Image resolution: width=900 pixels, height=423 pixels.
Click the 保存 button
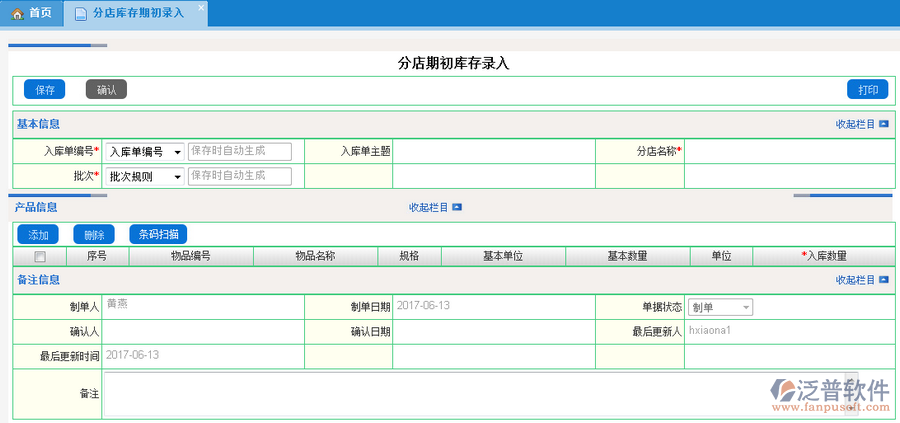pyautogui.click(x=44, y=90)
